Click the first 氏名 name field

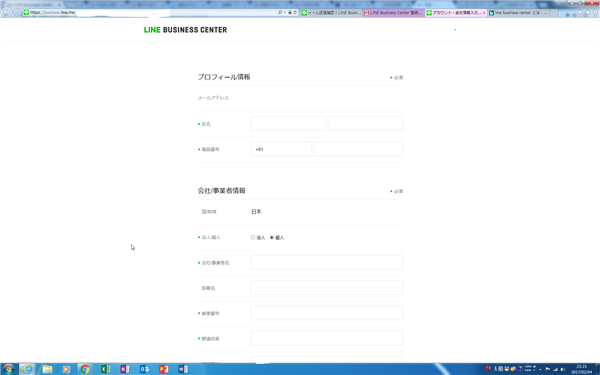point(289,124)
